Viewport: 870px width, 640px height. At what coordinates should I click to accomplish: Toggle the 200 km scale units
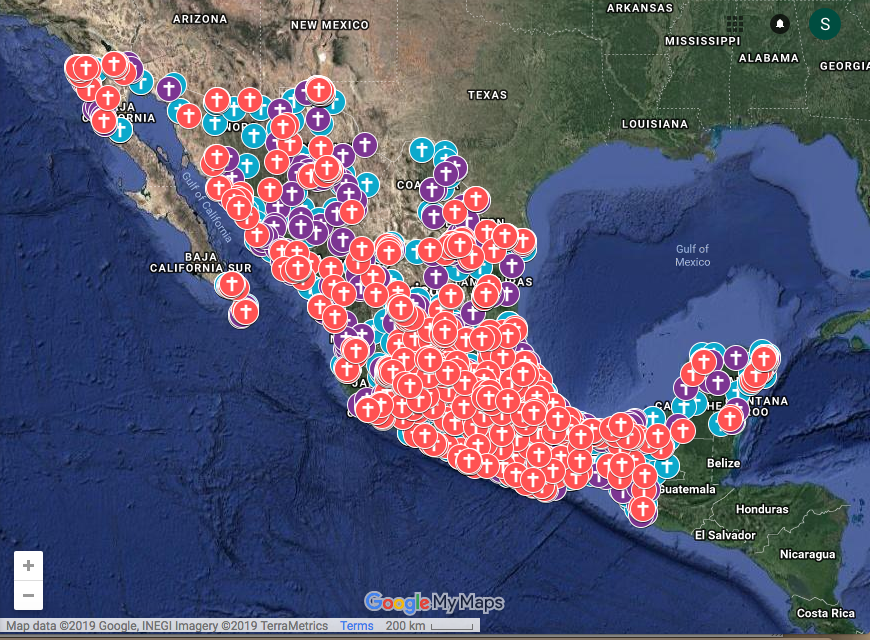(407, 626)
